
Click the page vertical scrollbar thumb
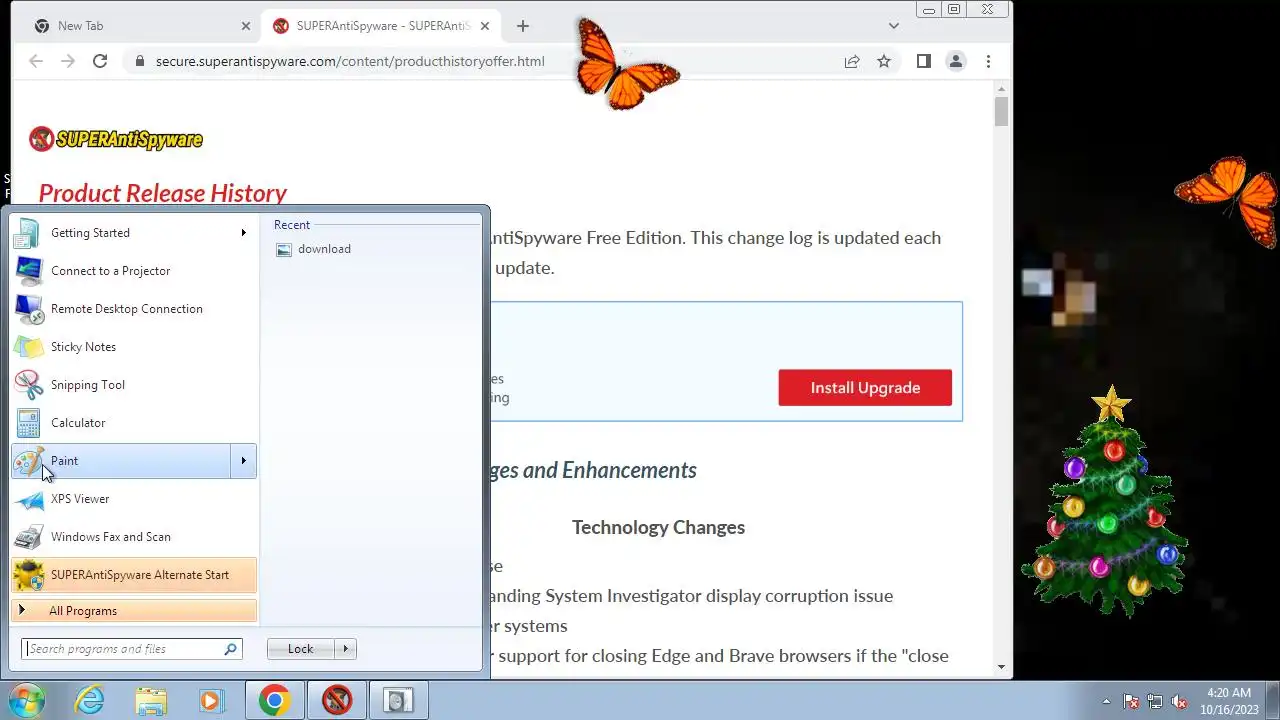click(x=1002, y=111)
